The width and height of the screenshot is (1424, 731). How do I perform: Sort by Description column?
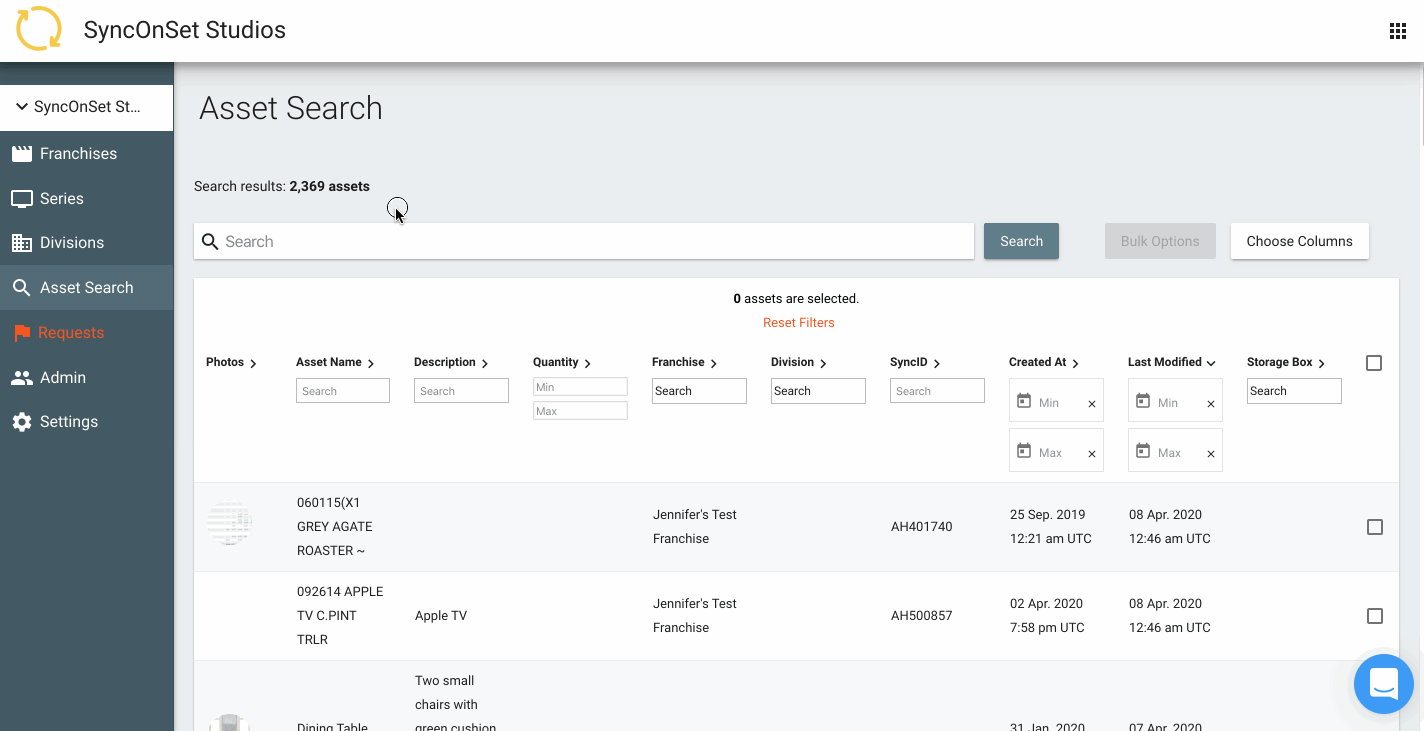tap(451, 362)
